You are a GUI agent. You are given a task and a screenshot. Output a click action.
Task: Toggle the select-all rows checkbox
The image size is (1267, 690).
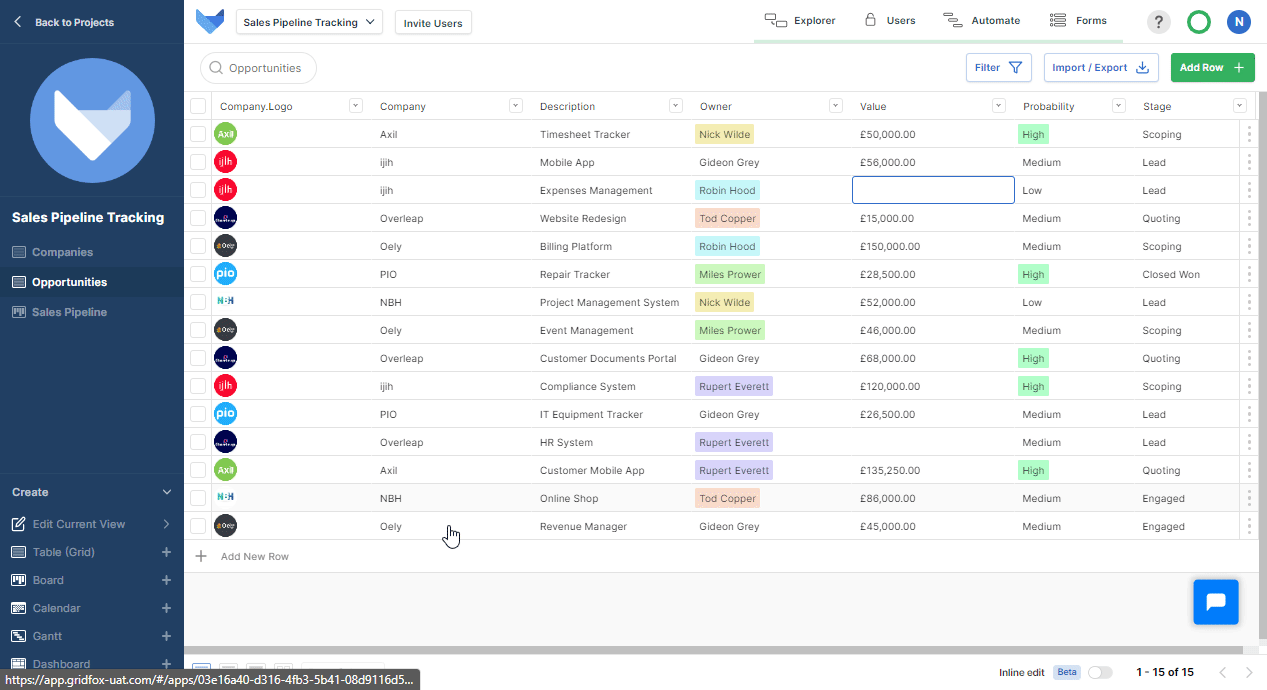[x=198, y=106]
